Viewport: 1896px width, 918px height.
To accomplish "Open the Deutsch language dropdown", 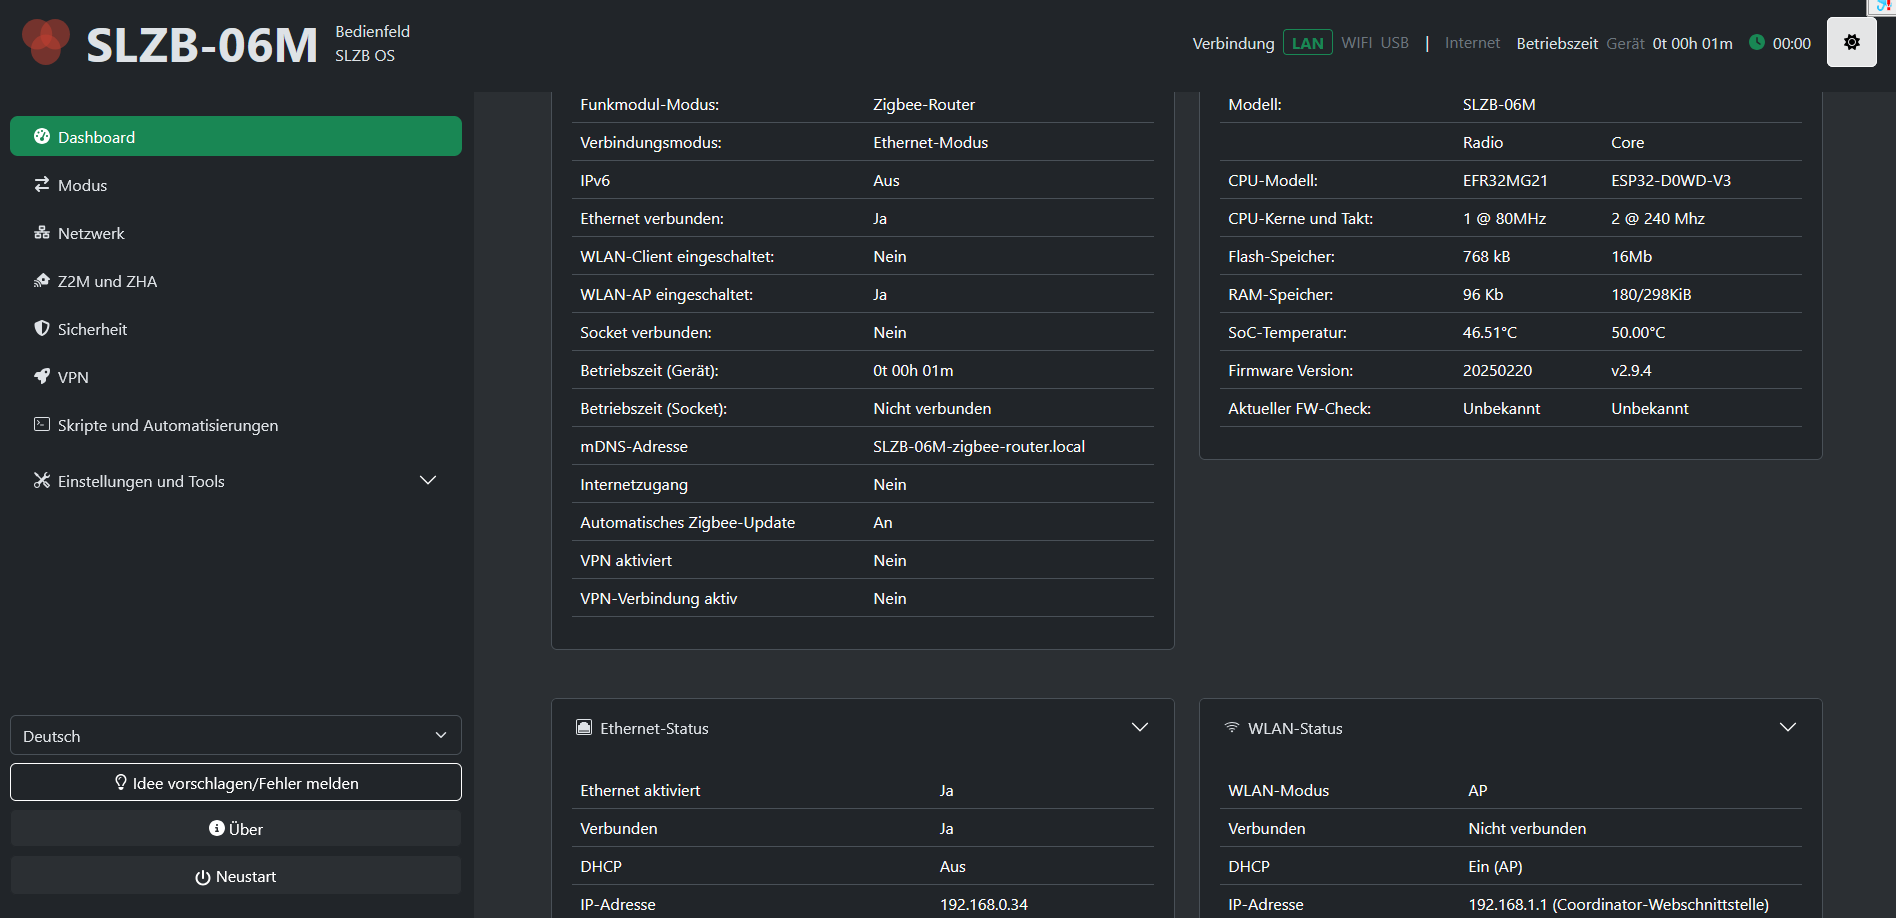I will point(236,735).
